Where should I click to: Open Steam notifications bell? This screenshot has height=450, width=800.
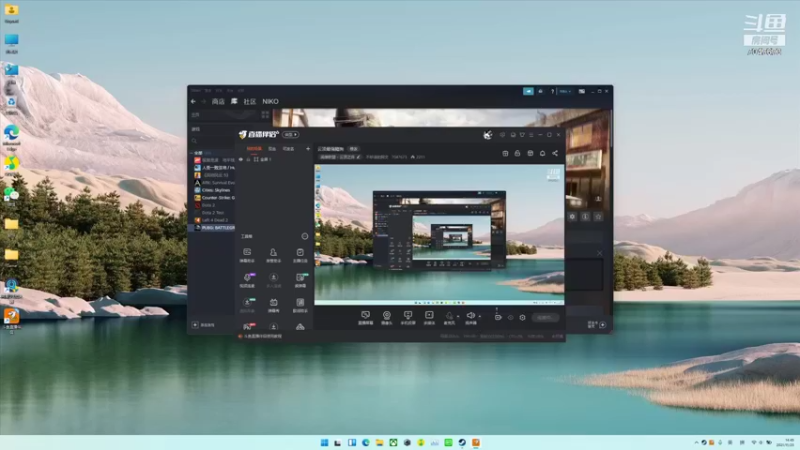point(540,91)
